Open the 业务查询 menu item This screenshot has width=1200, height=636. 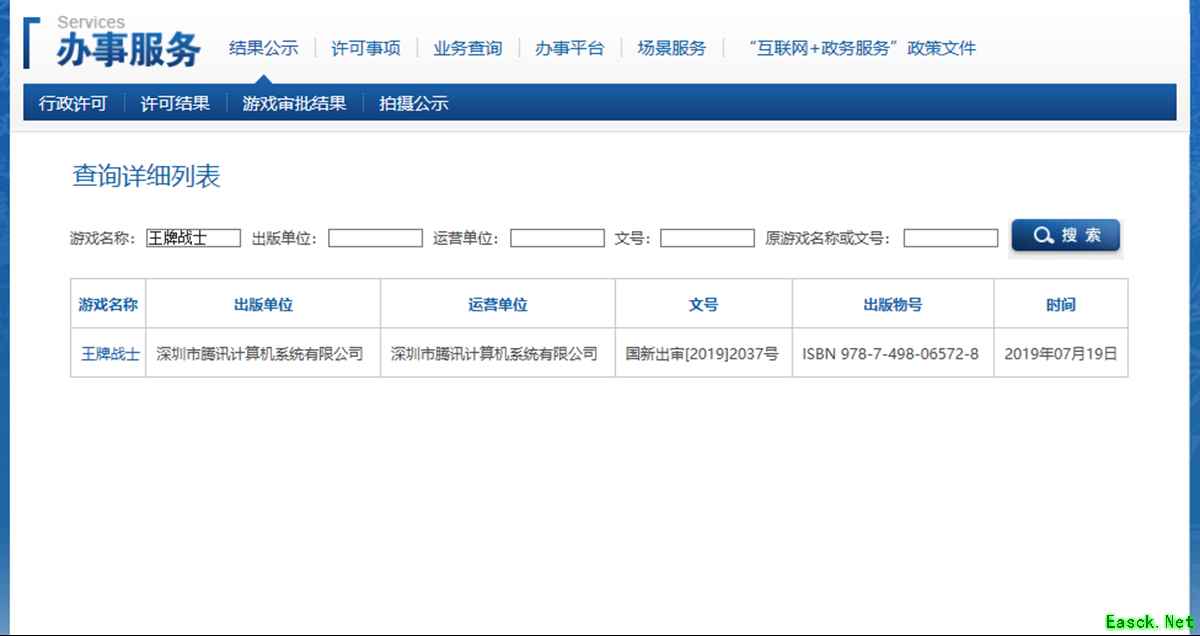coord(467,48)
